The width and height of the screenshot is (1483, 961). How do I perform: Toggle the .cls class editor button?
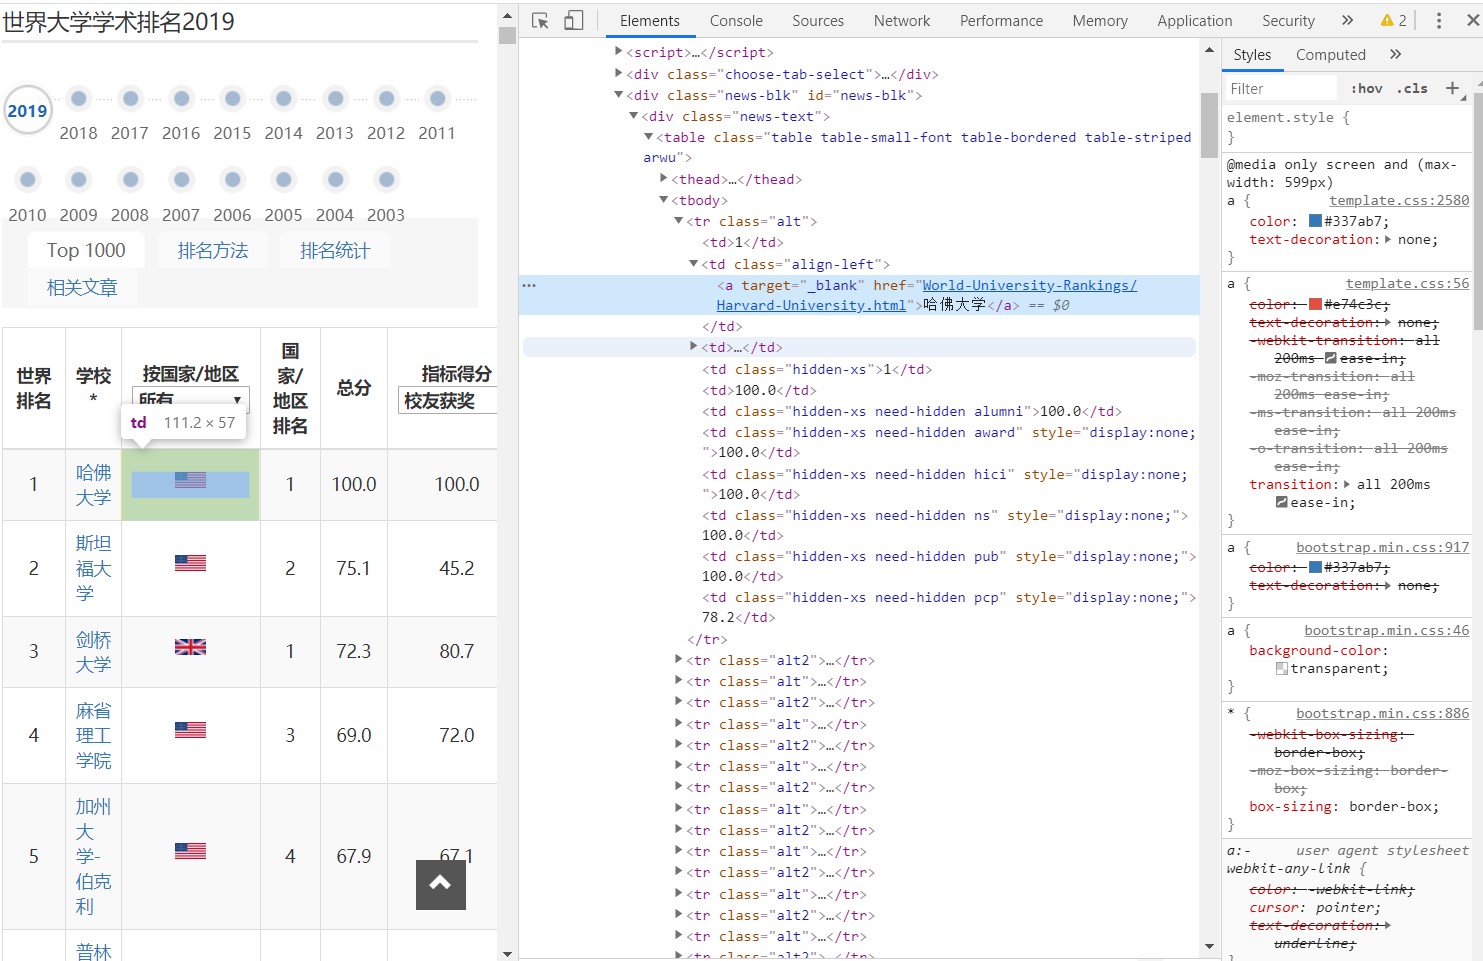(x=1412, y=88)
